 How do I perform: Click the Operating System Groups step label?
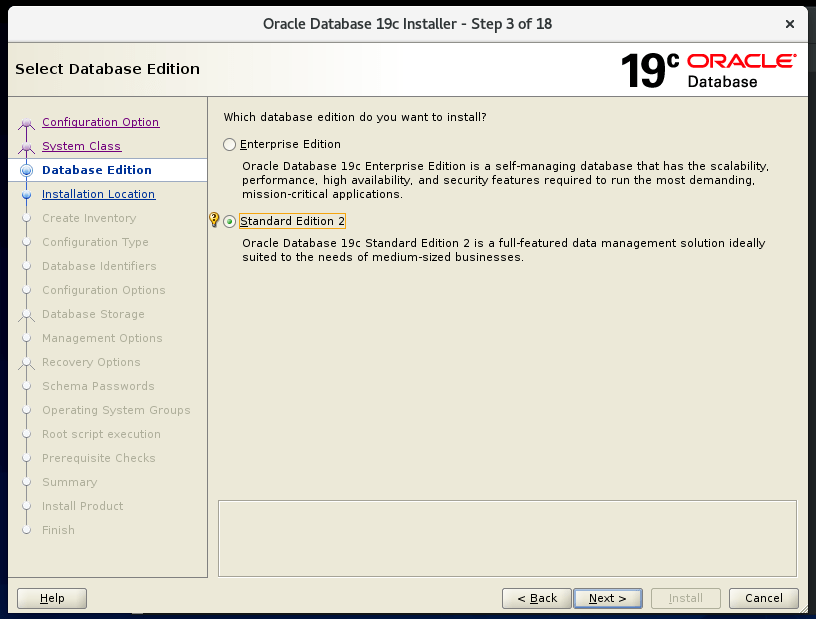[x=116, y=409]
